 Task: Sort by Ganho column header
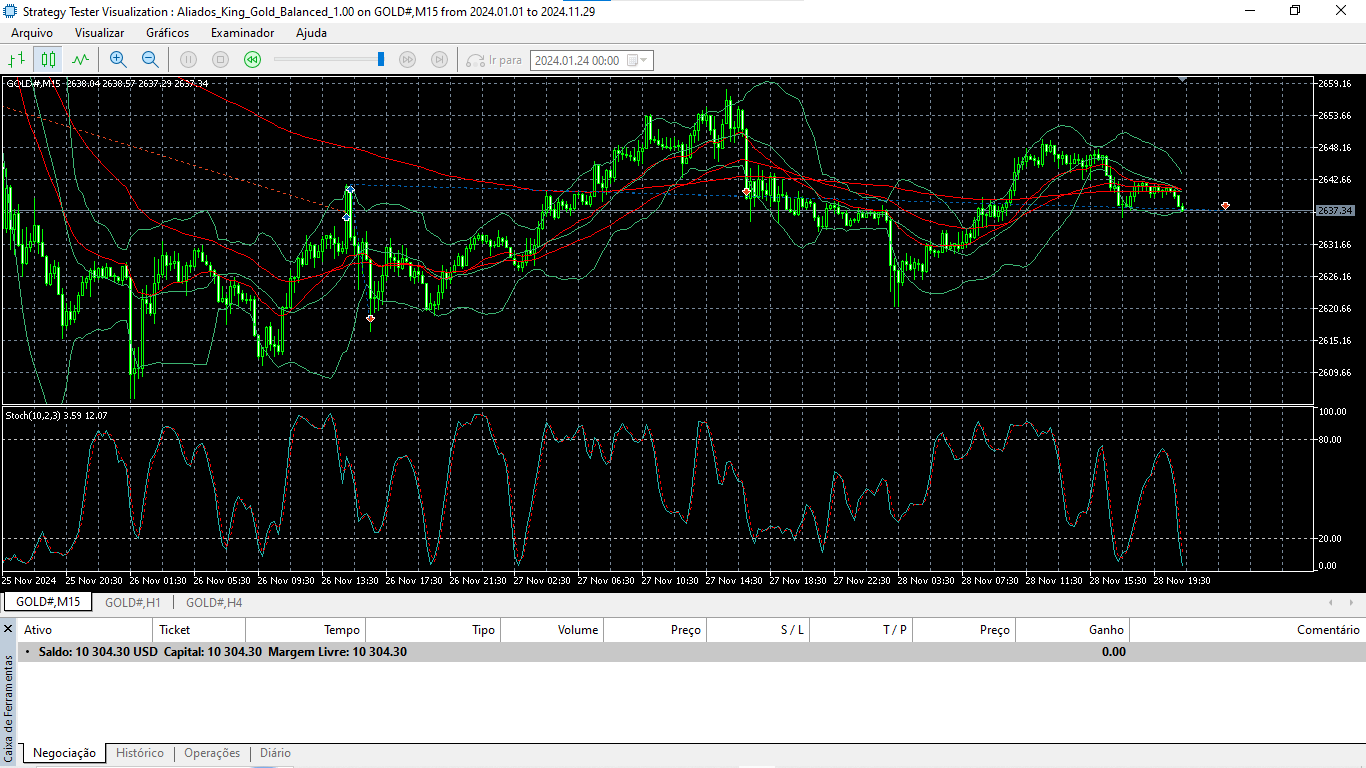(x=1073, y=630)
